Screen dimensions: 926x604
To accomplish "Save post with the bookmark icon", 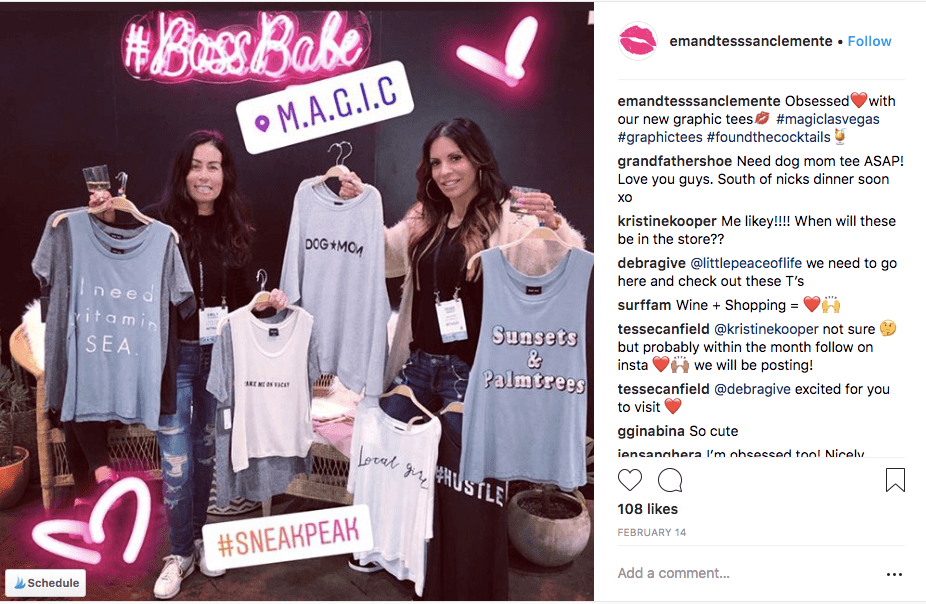I will point(895,480).
